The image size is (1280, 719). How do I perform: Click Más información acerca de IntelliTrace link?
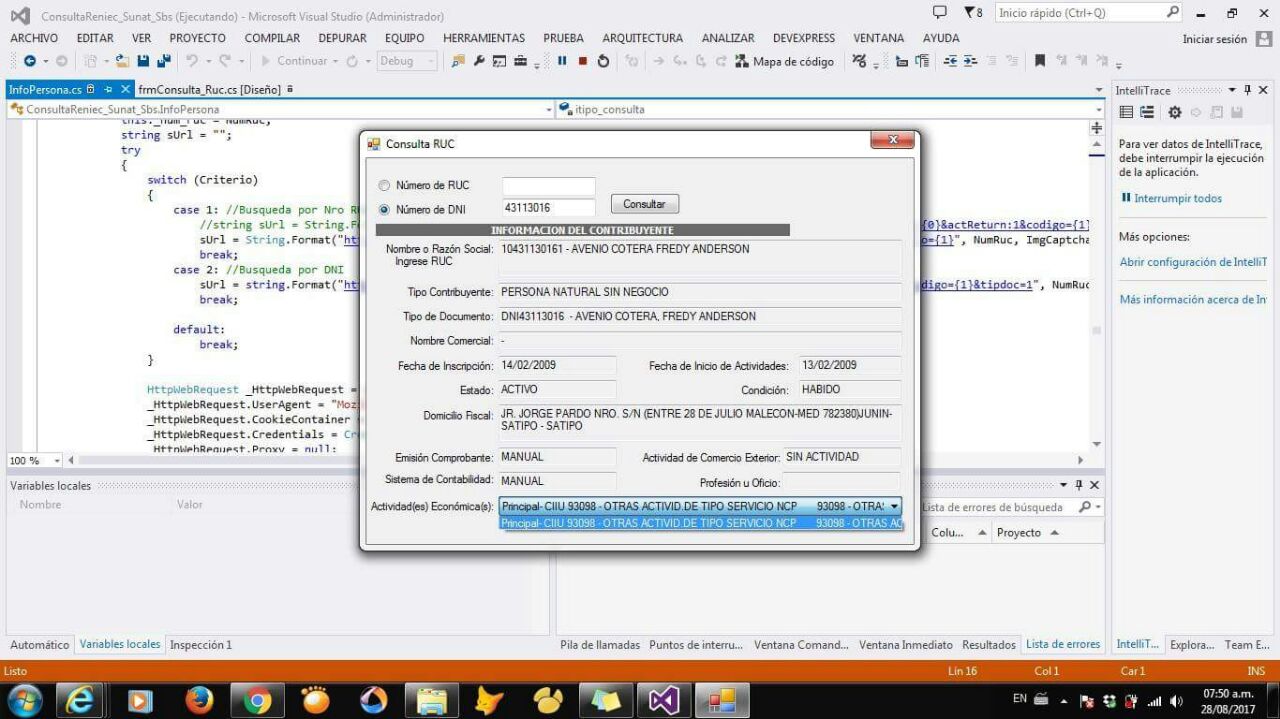point(1193,299)
